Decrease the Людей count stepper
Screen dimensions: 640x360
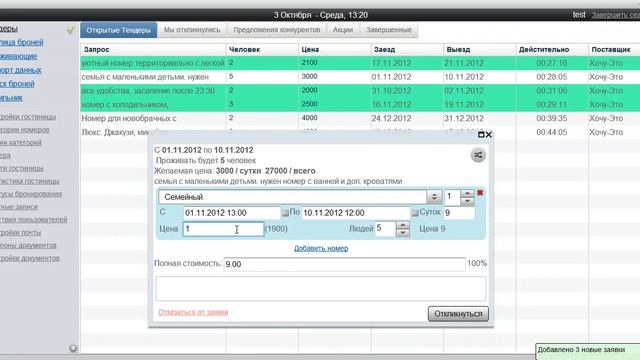coord(403,232)
